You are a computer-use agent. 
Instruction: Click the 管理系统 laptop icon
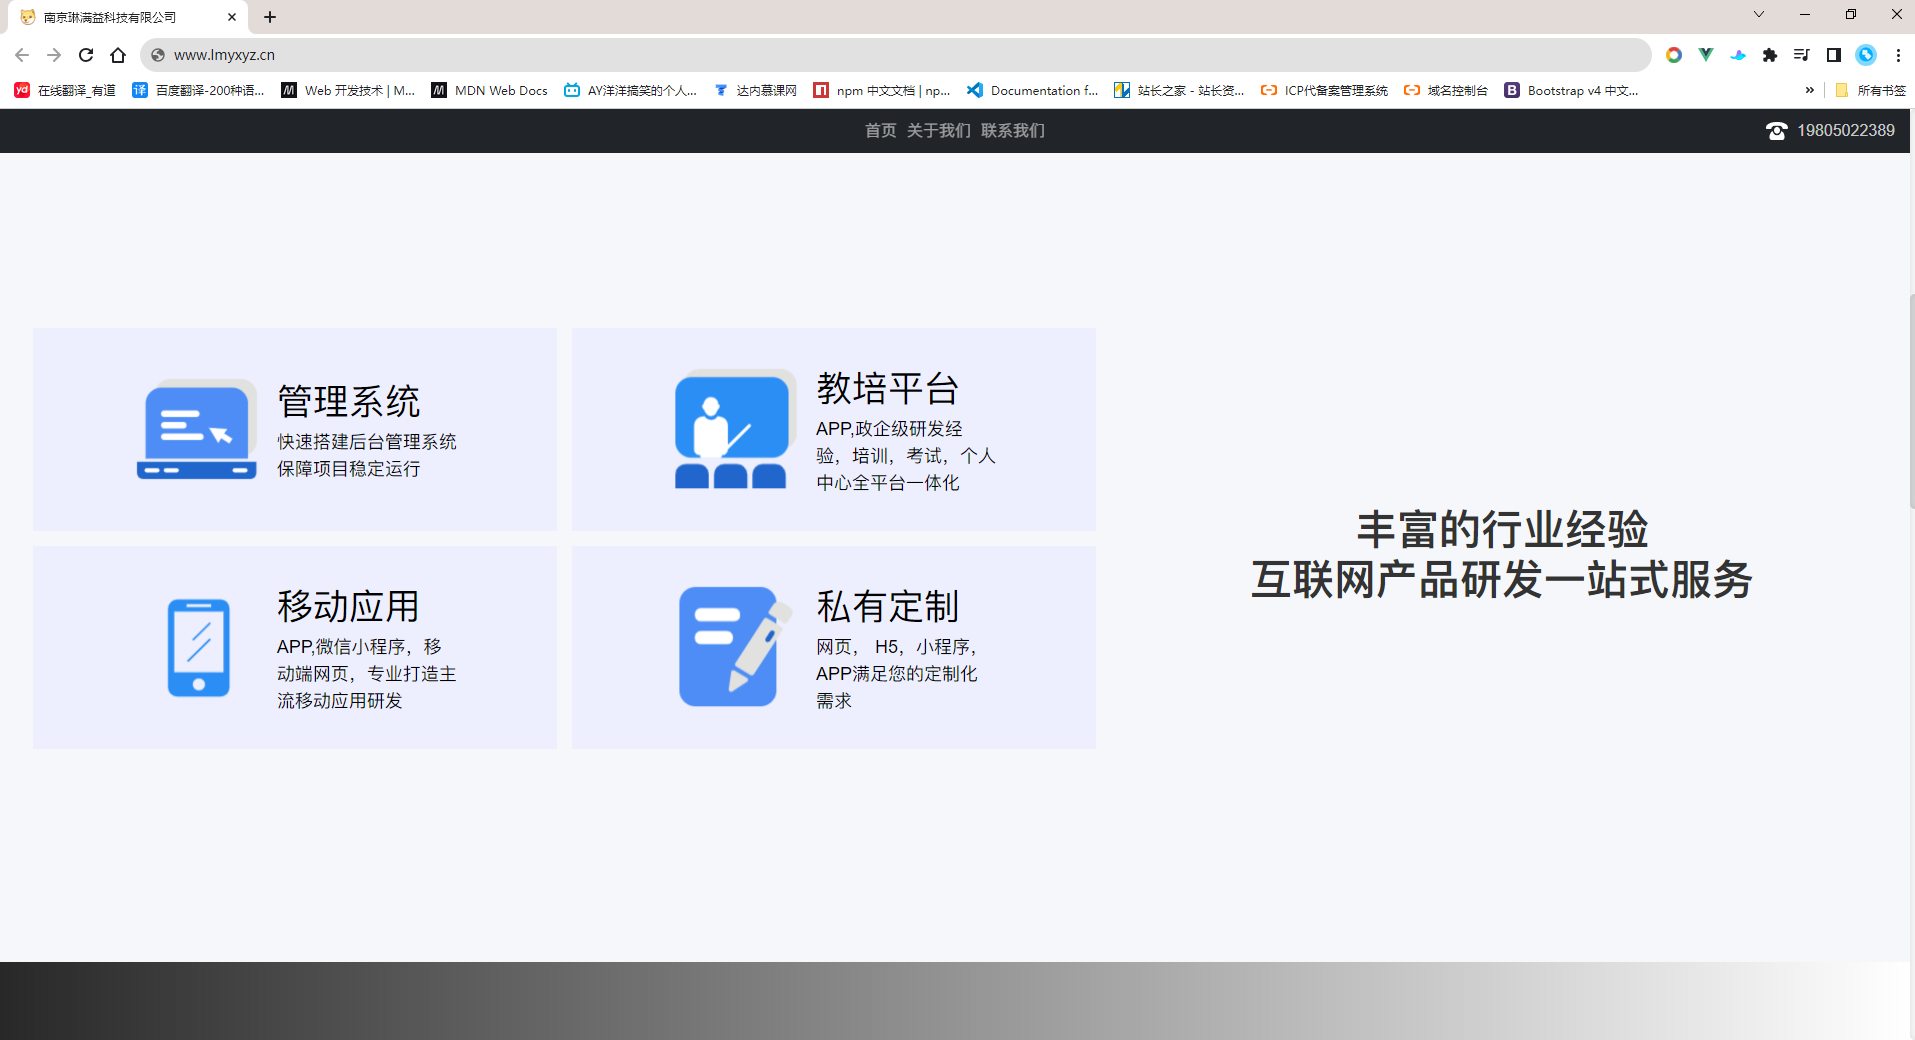pos(197,430)
